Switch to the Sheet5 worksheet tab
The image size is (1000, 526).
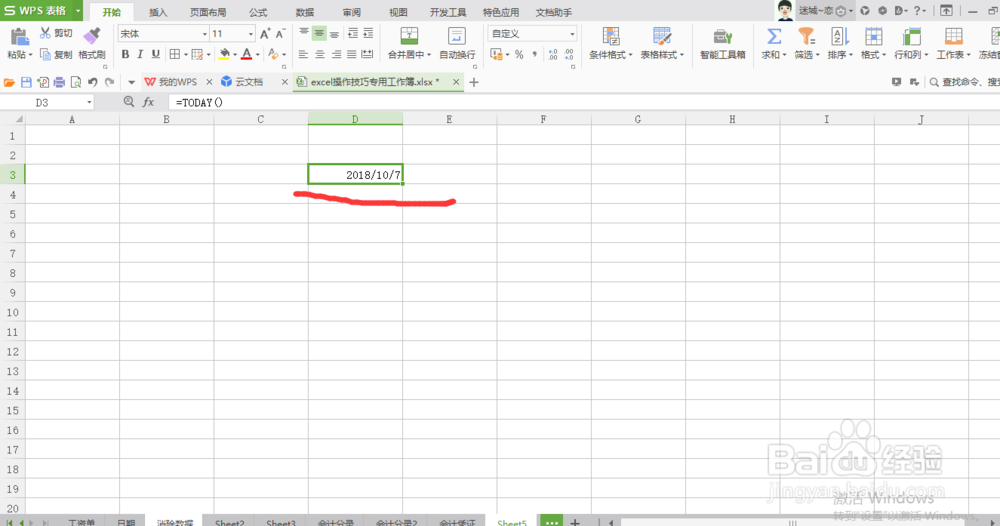[x=511, y=522]
